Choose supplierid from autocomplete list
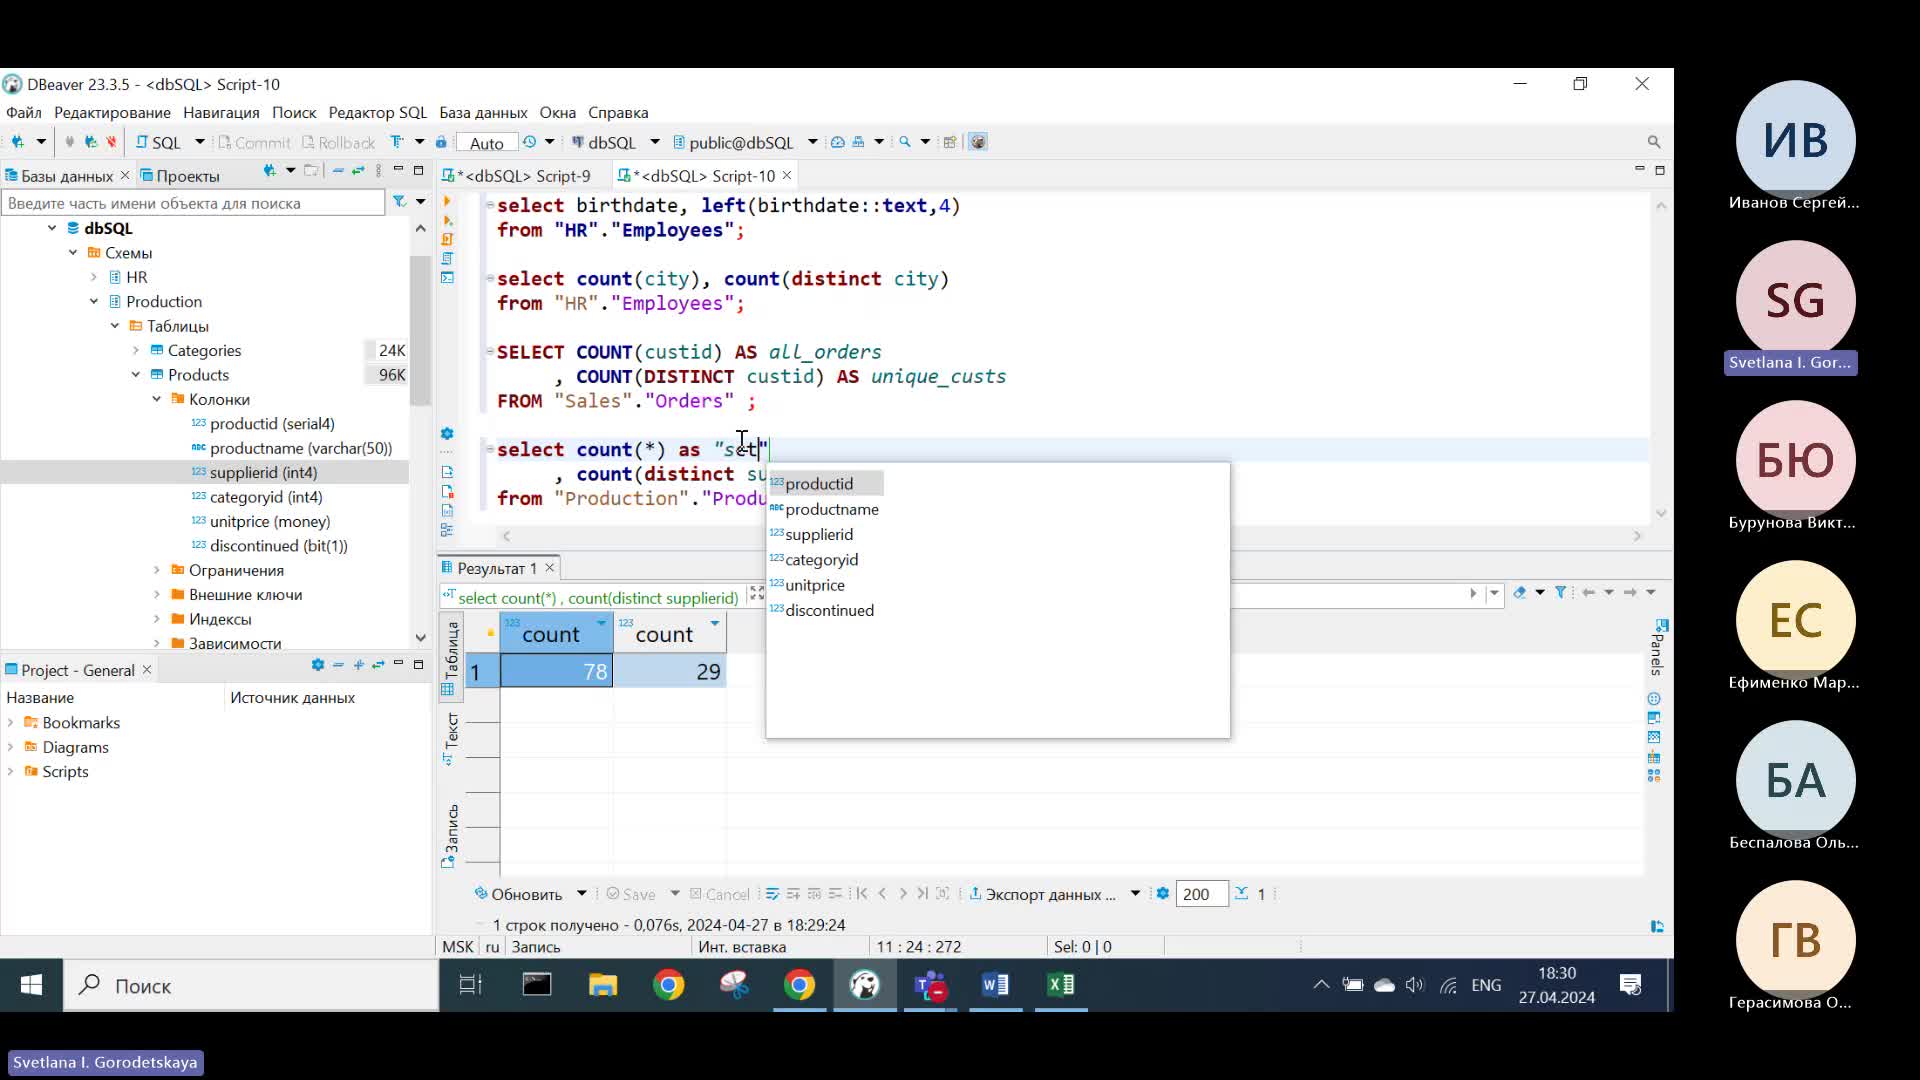This screenshot has width=1920, height=1080. click(x=819, y=534)
